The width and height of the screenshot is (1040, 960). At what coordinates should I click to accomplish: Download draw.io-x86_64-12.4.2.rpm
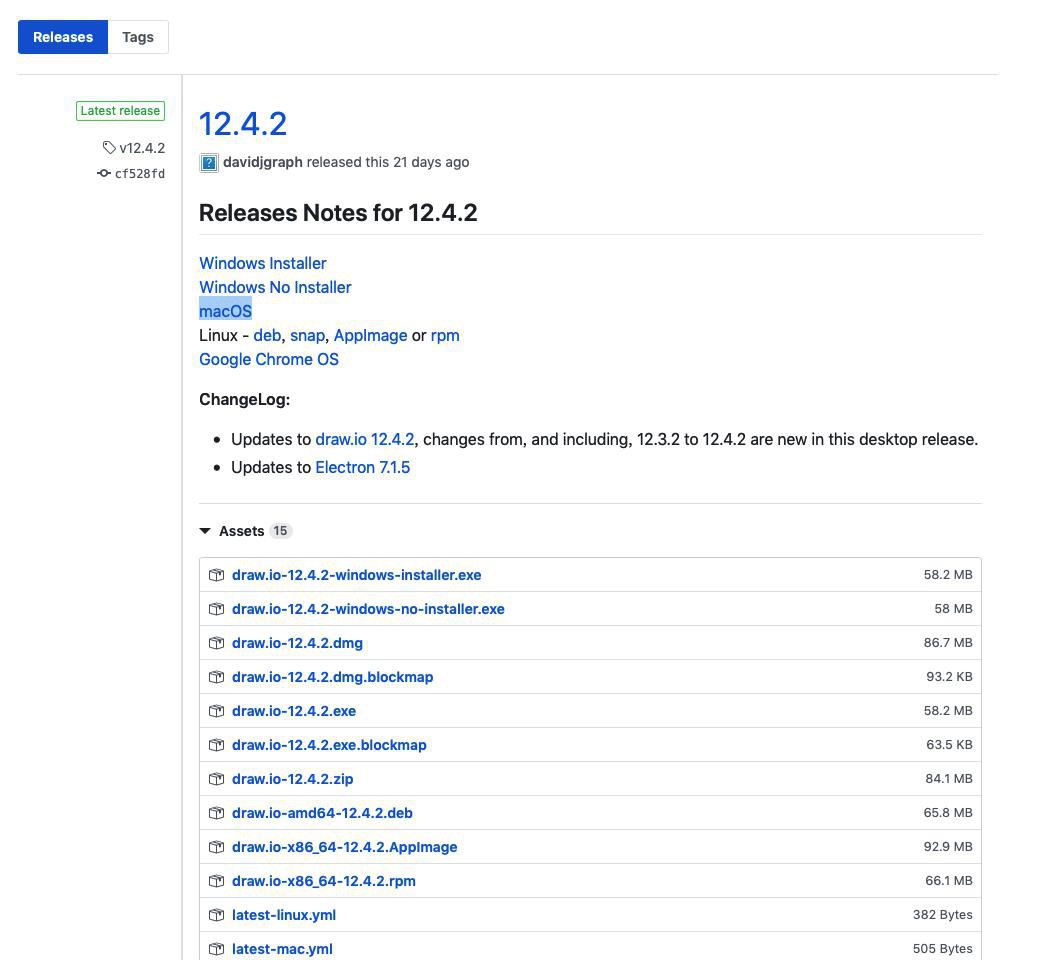tap(324, 881)
